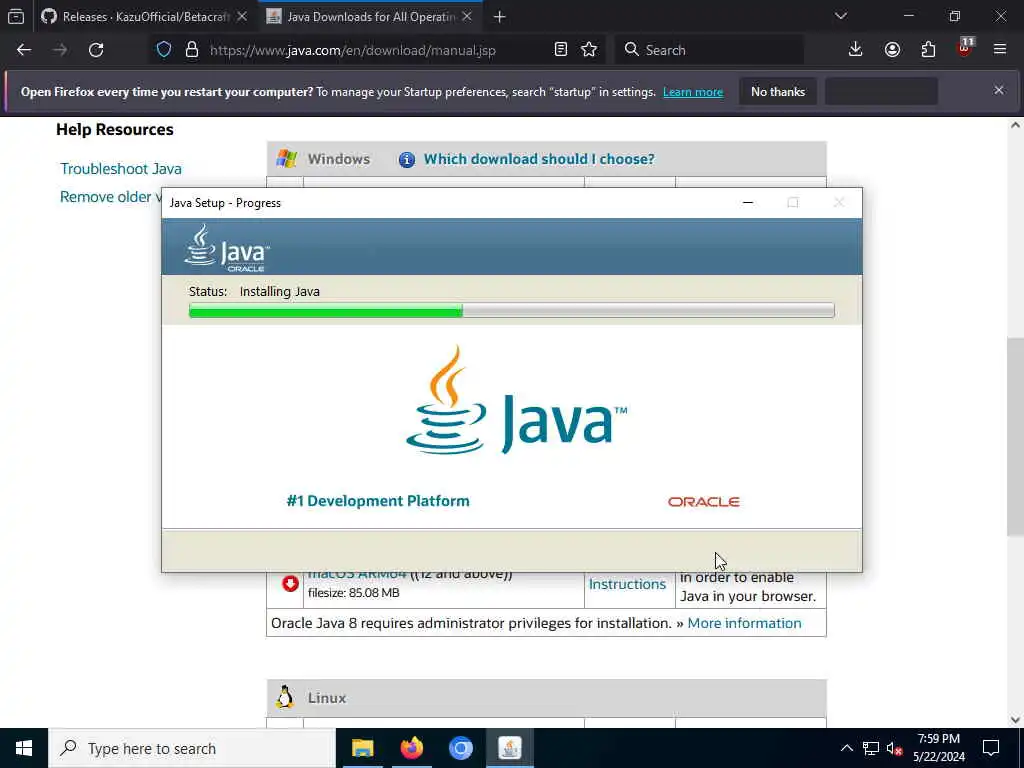Click the Help Resources heading
1024x768 pixels.
coord(115,130)
